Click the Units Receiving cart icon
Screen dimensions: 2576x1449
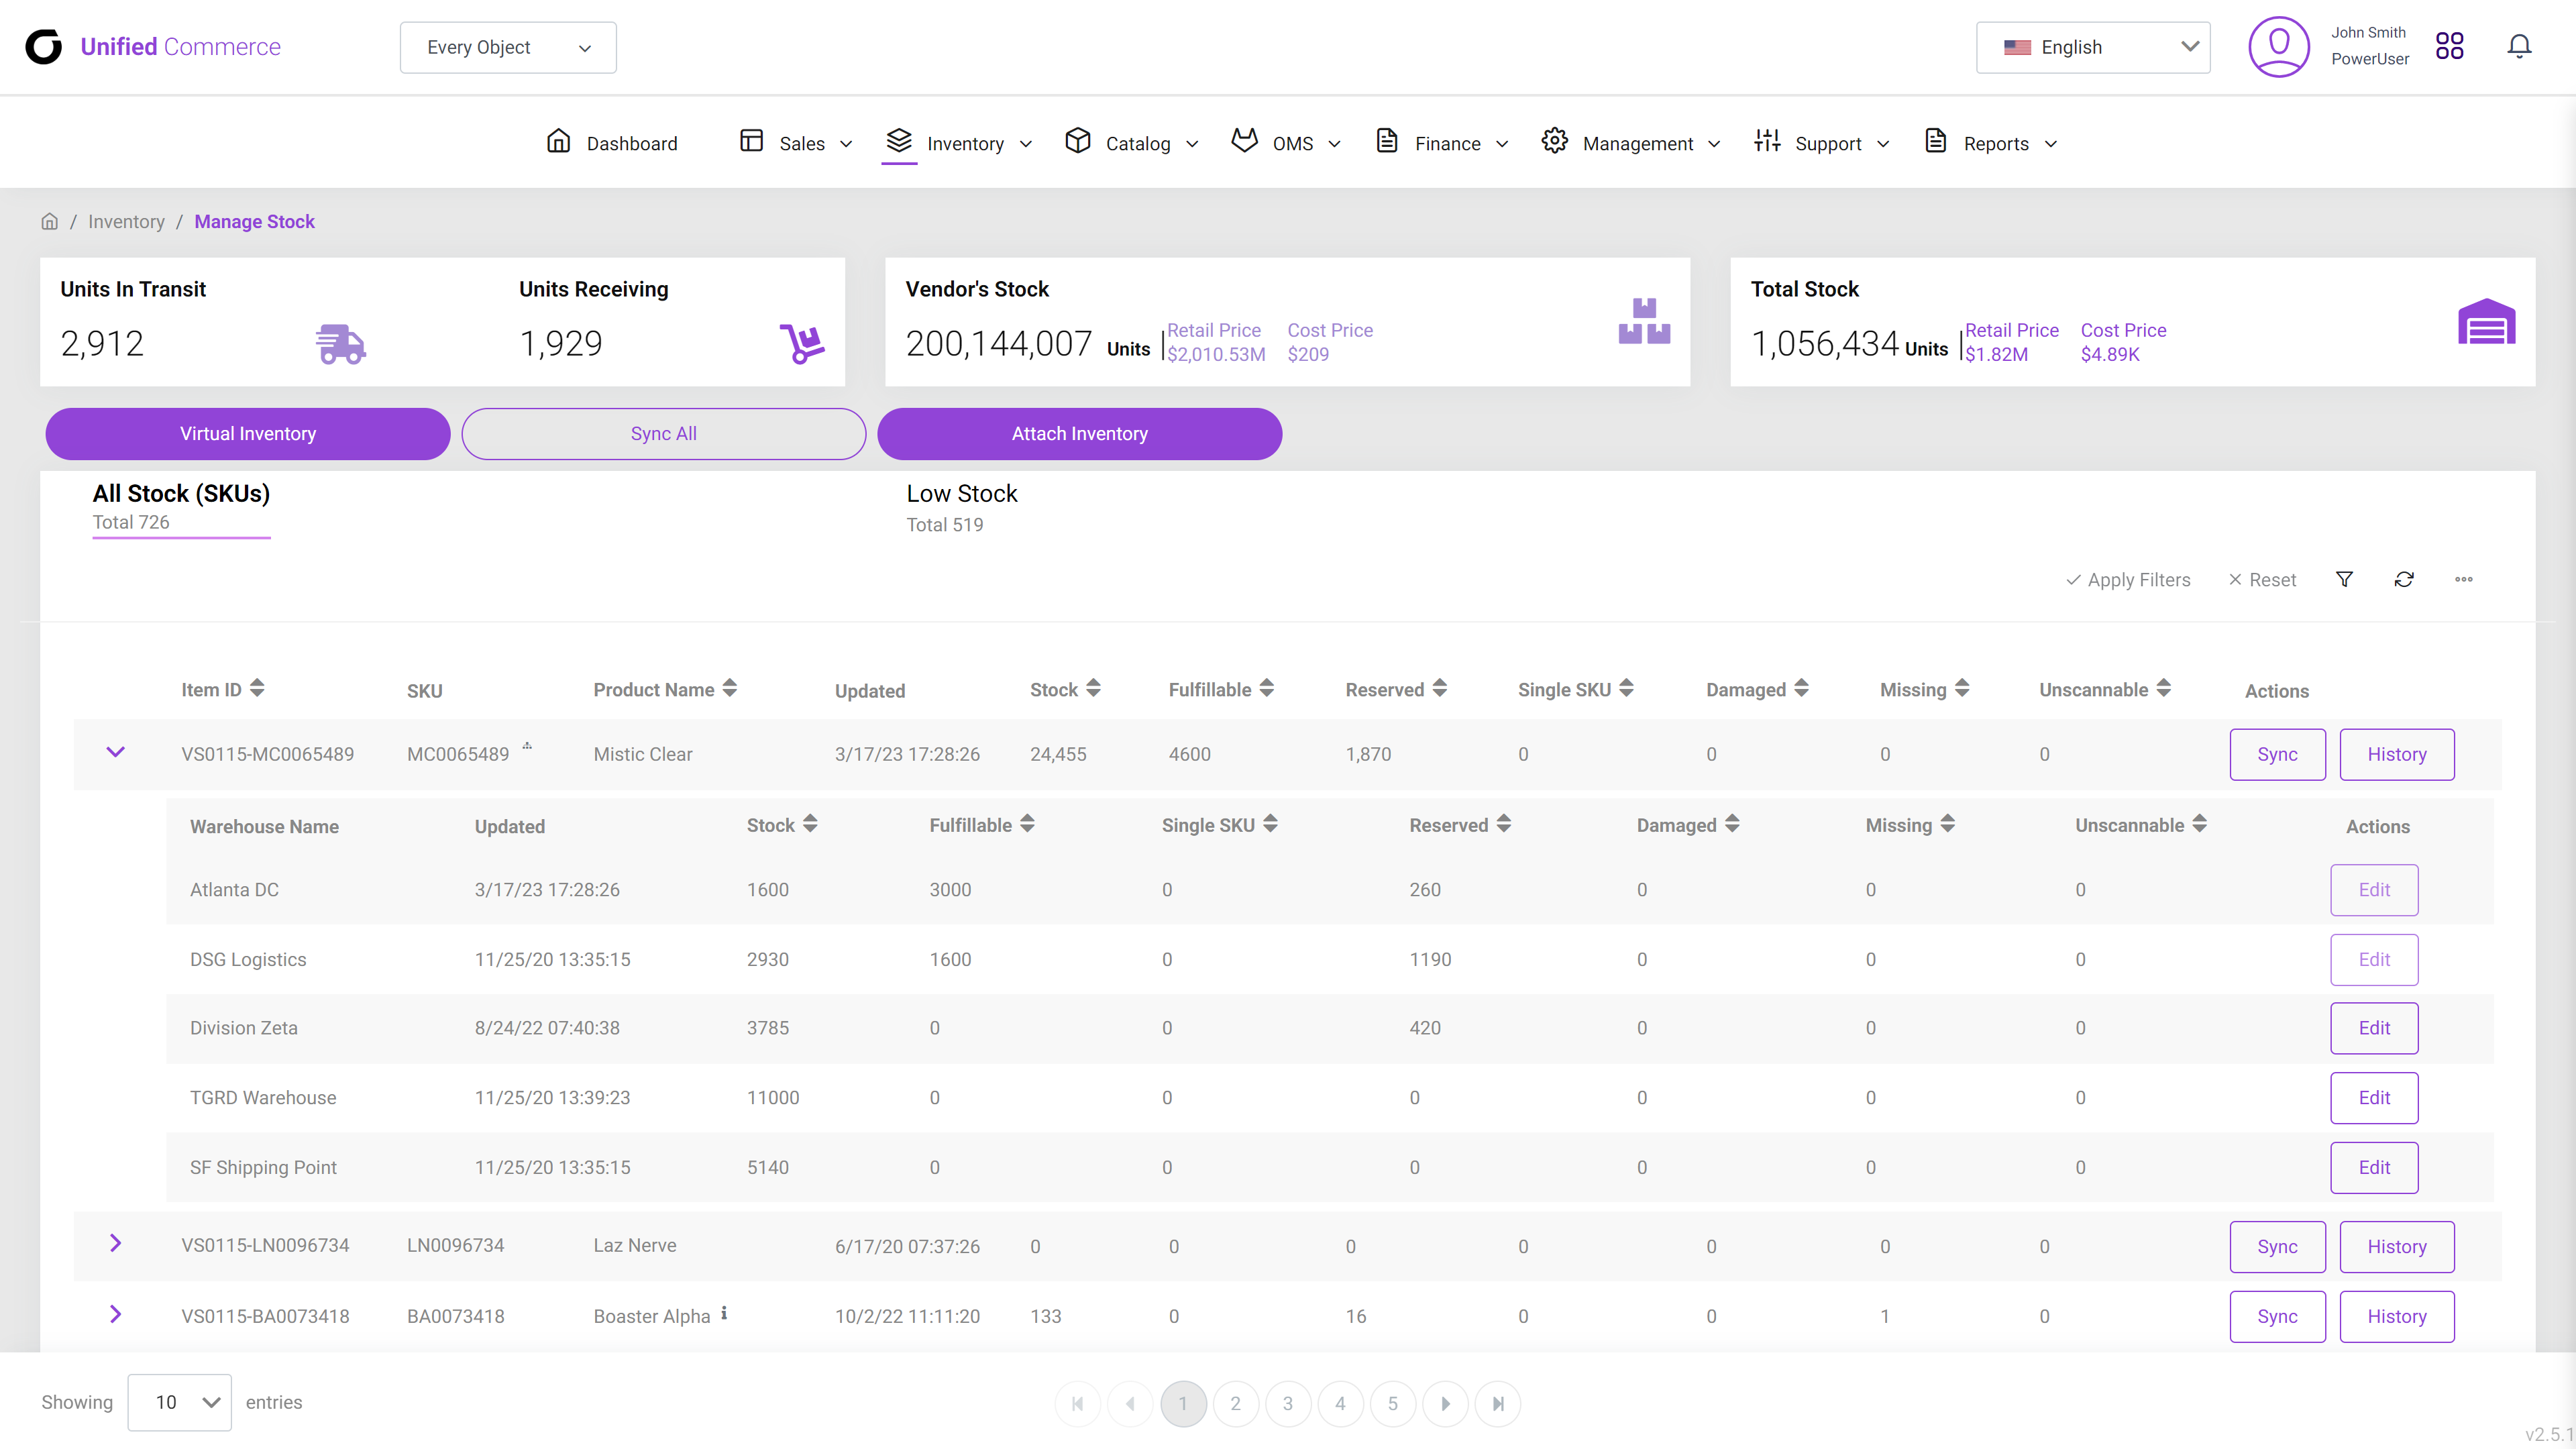point(801,343)
